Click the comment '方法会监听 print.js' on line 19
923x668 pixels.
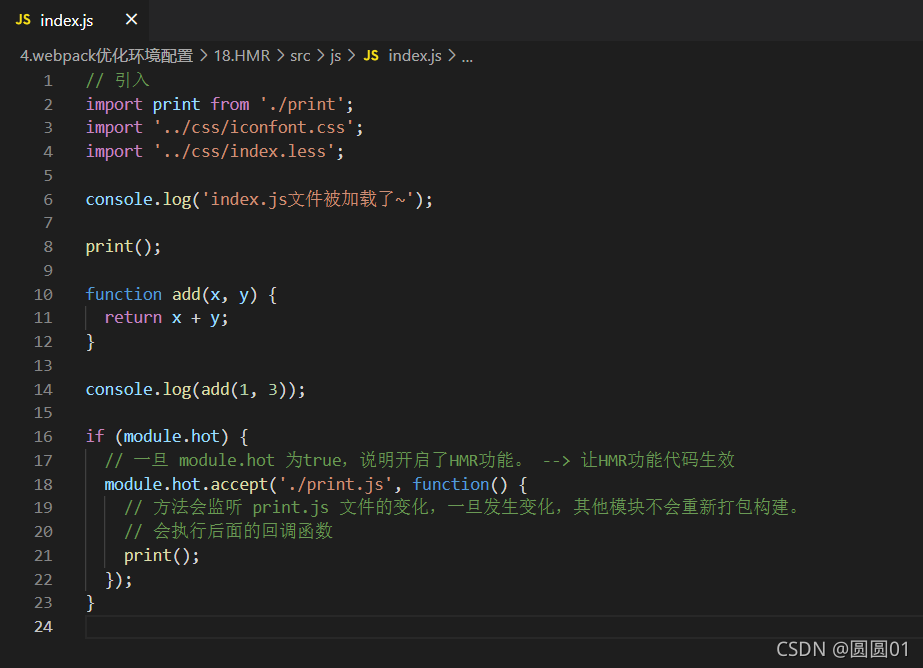462,507
